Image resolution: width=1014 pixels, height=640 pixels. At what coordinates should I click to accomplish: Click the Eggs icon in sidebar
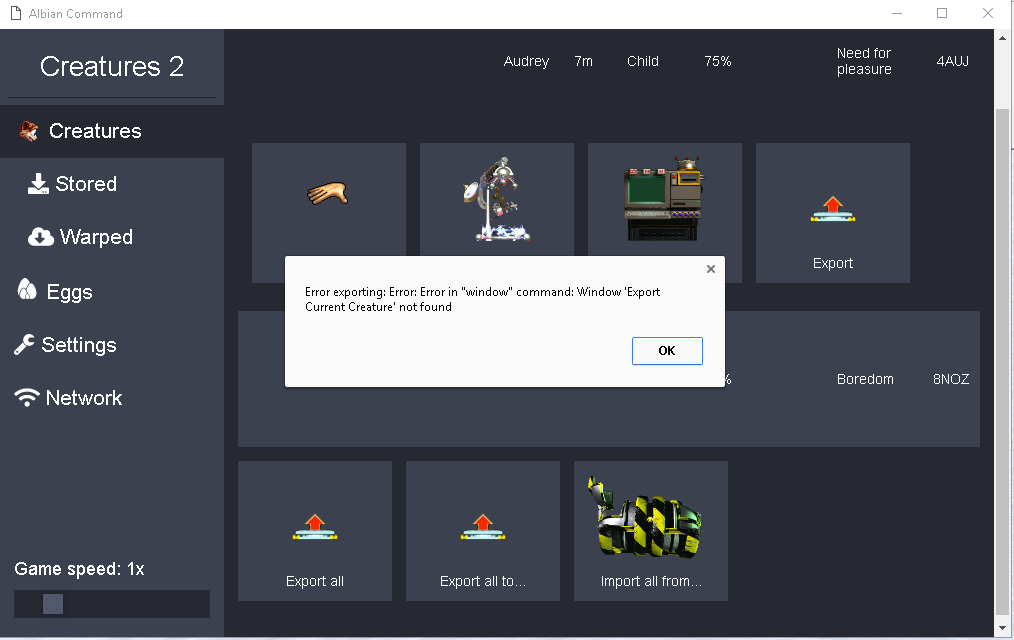[27, 289]
